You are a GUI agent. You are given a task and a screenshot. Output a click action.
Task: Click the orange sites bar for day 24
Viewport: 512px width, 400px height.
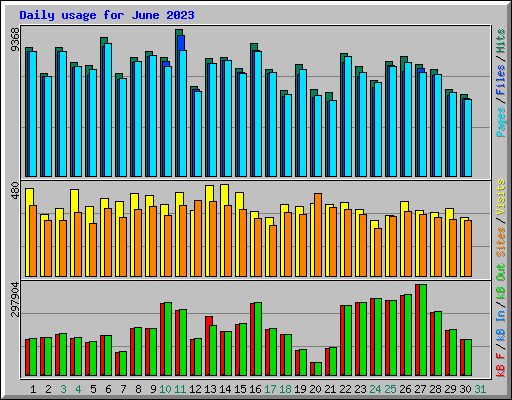click(x=378, y=252)
